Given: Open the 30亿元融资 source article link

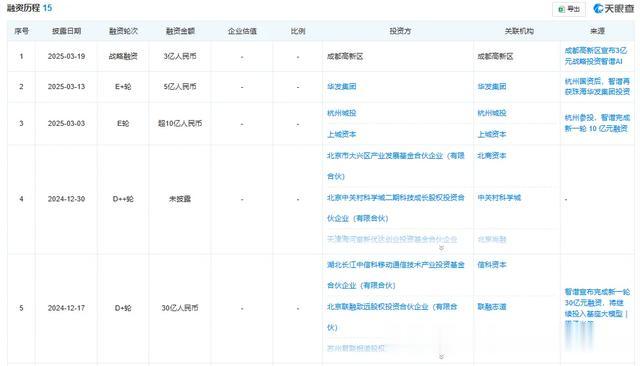Looking at the screenshot, I should [597, 308].
